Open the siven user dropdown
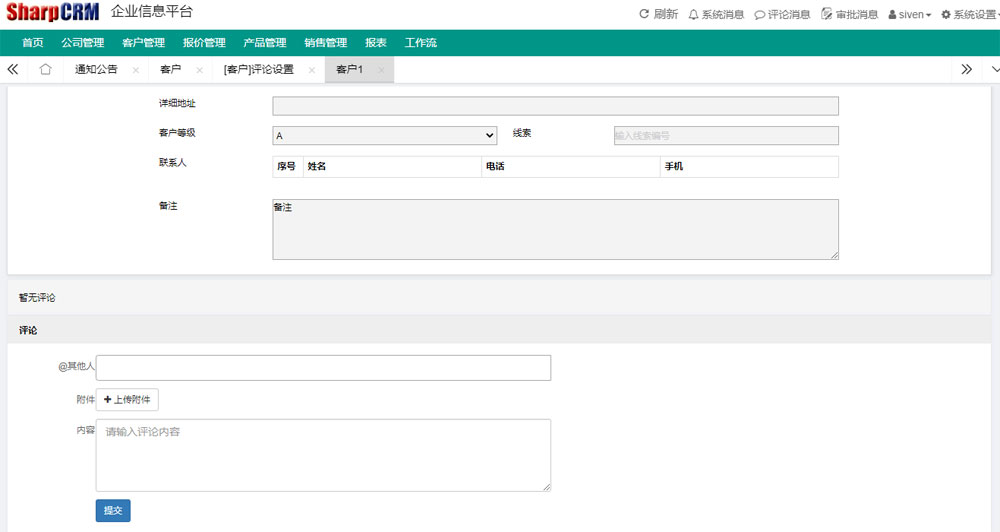 910,15
